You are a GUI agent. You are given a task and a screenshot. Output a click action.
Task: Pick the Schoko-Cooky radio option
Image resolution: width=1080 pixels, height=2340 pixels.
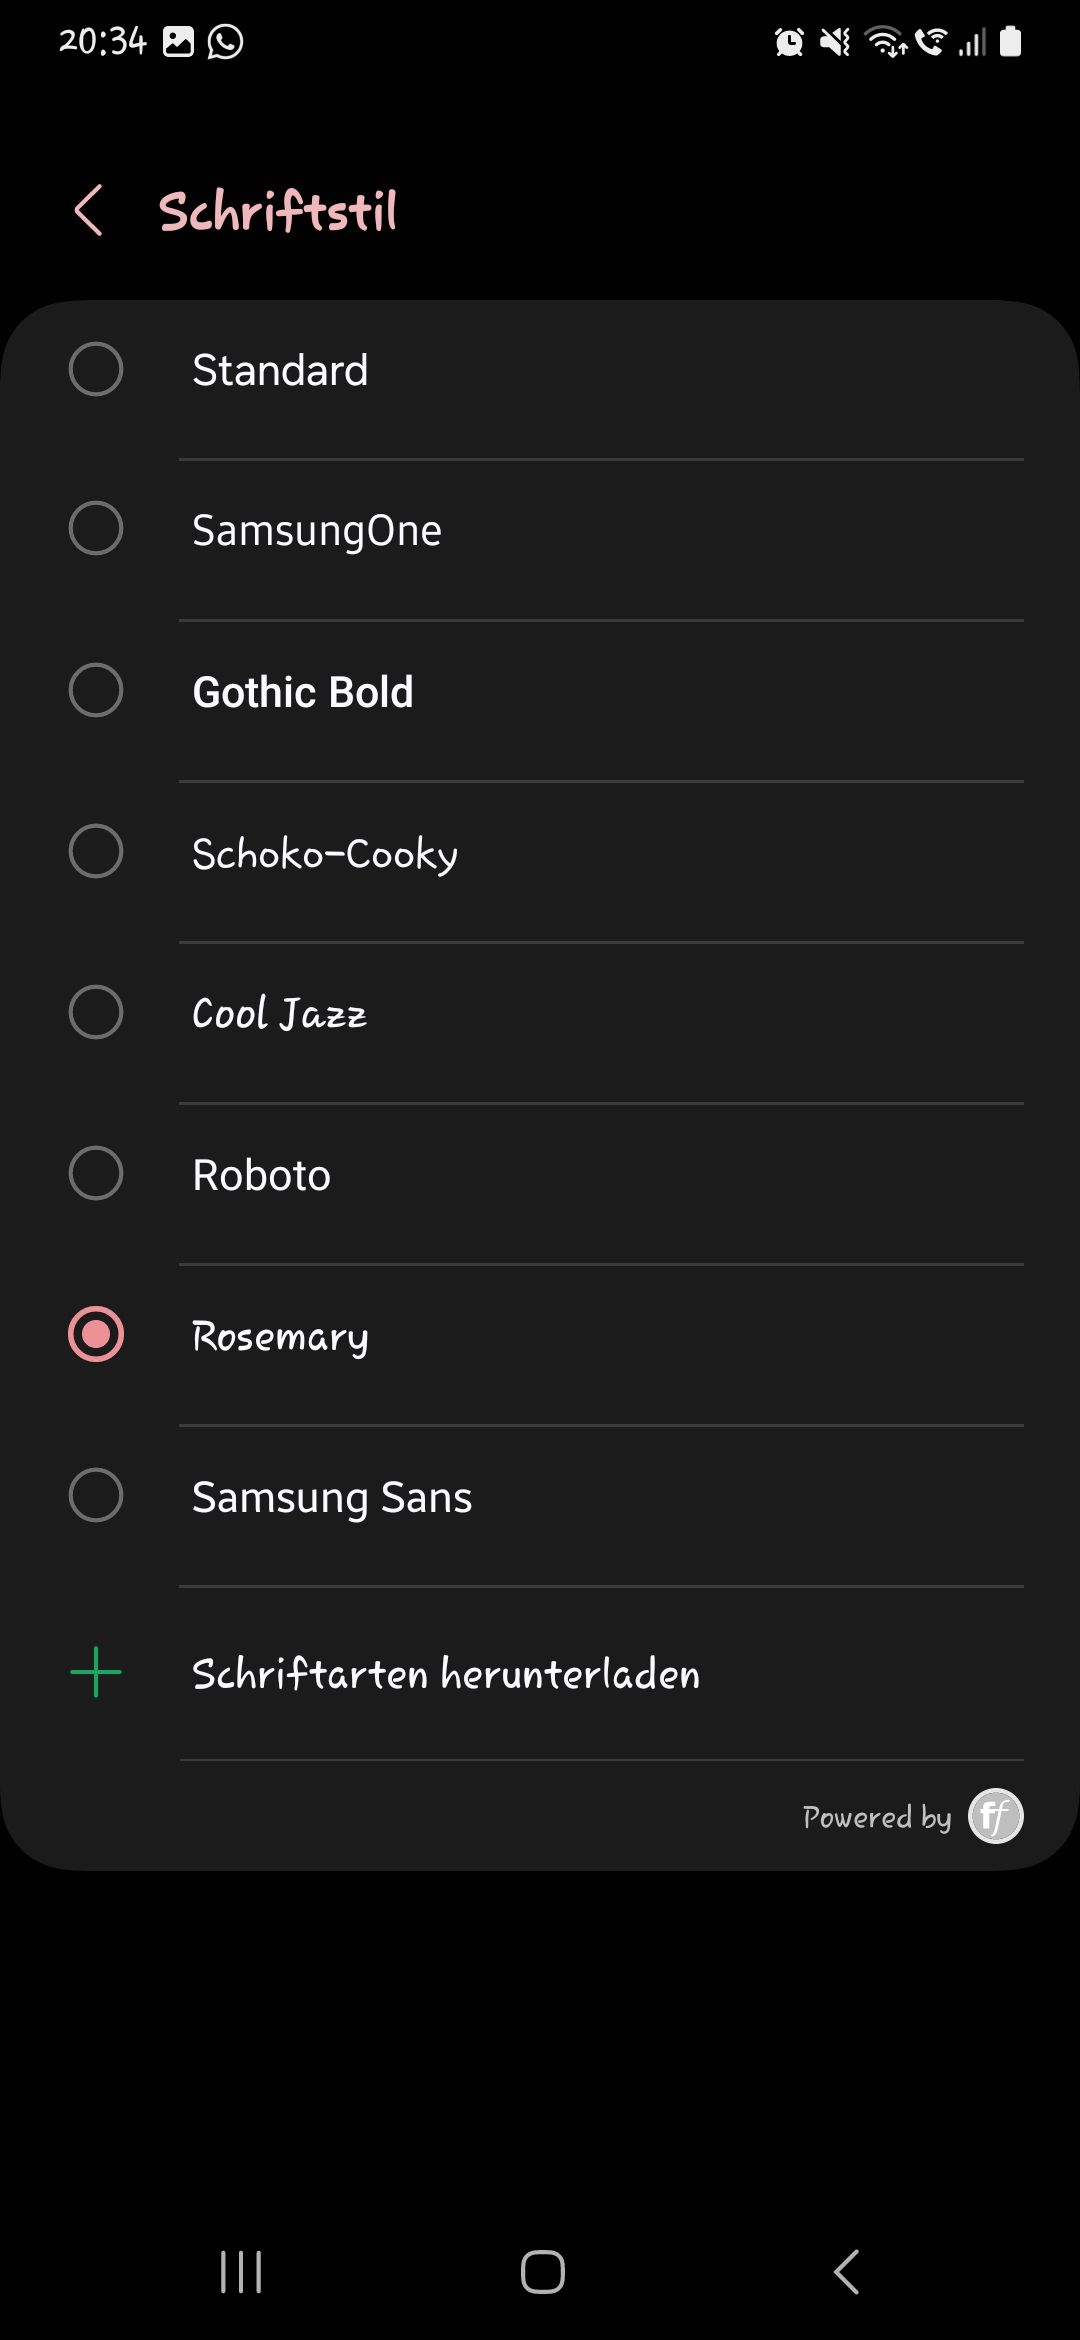click(96, 851)
